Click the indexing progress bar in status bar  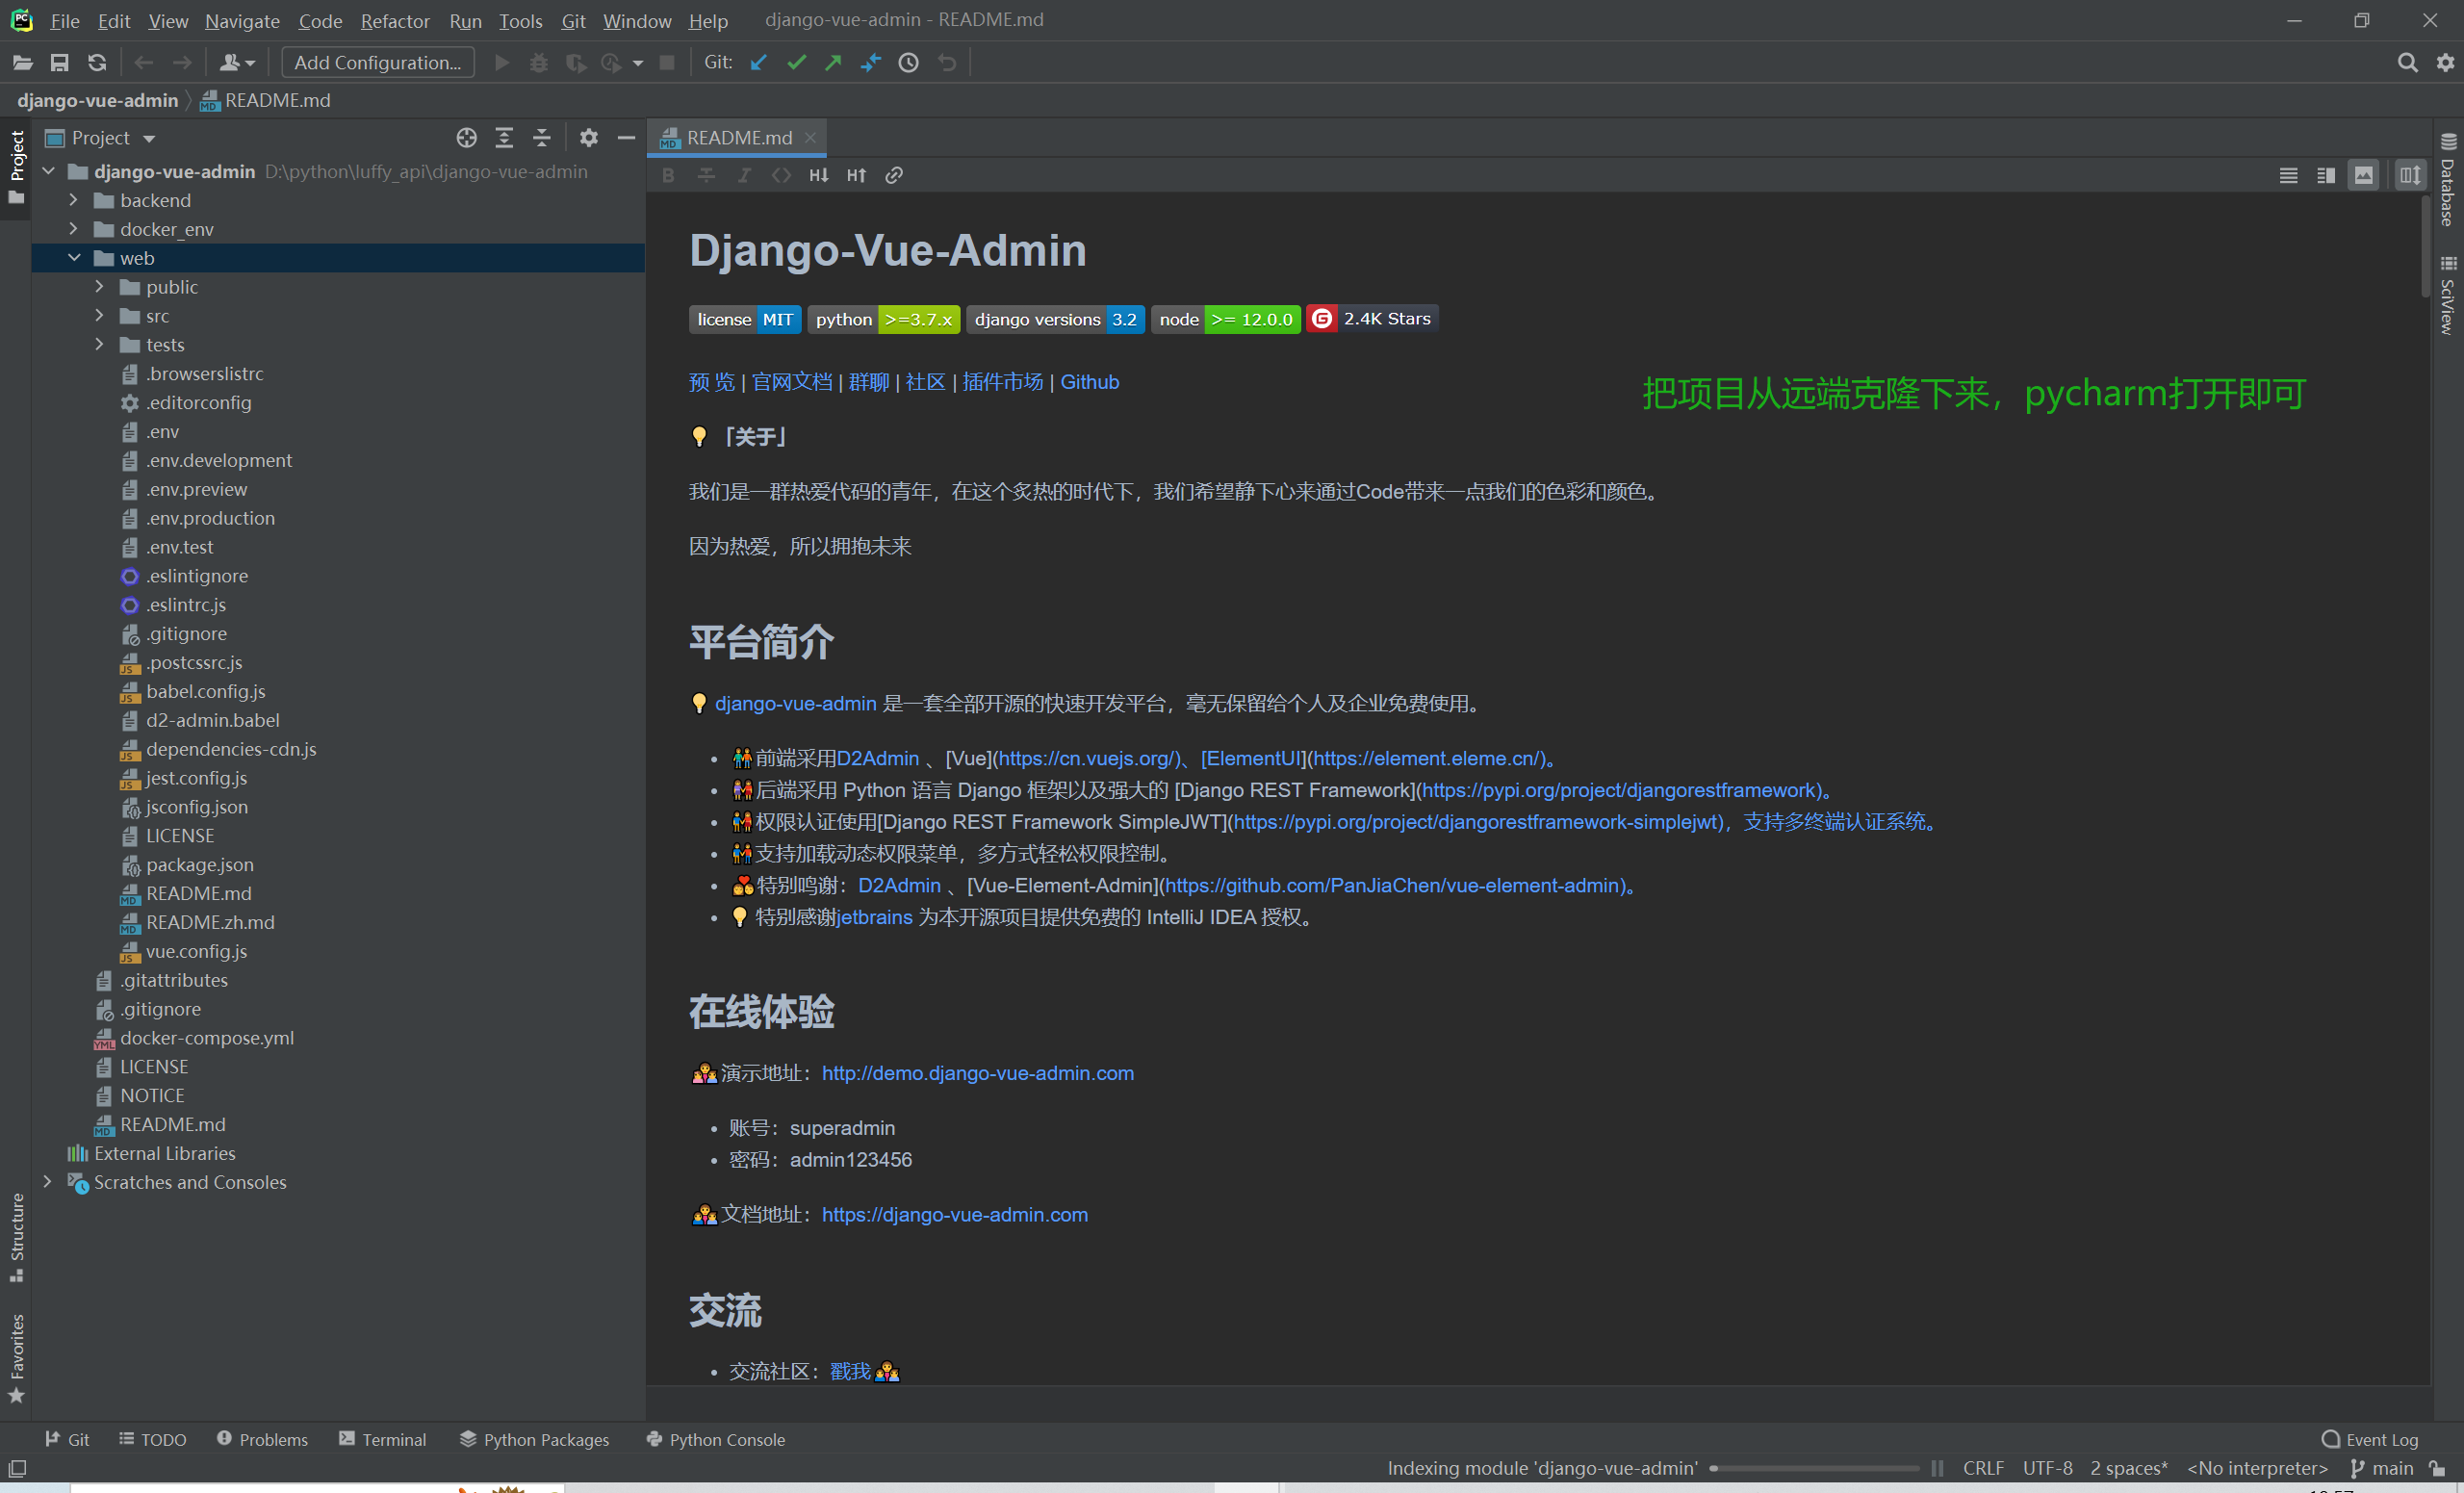[x=1817, y=1468]
